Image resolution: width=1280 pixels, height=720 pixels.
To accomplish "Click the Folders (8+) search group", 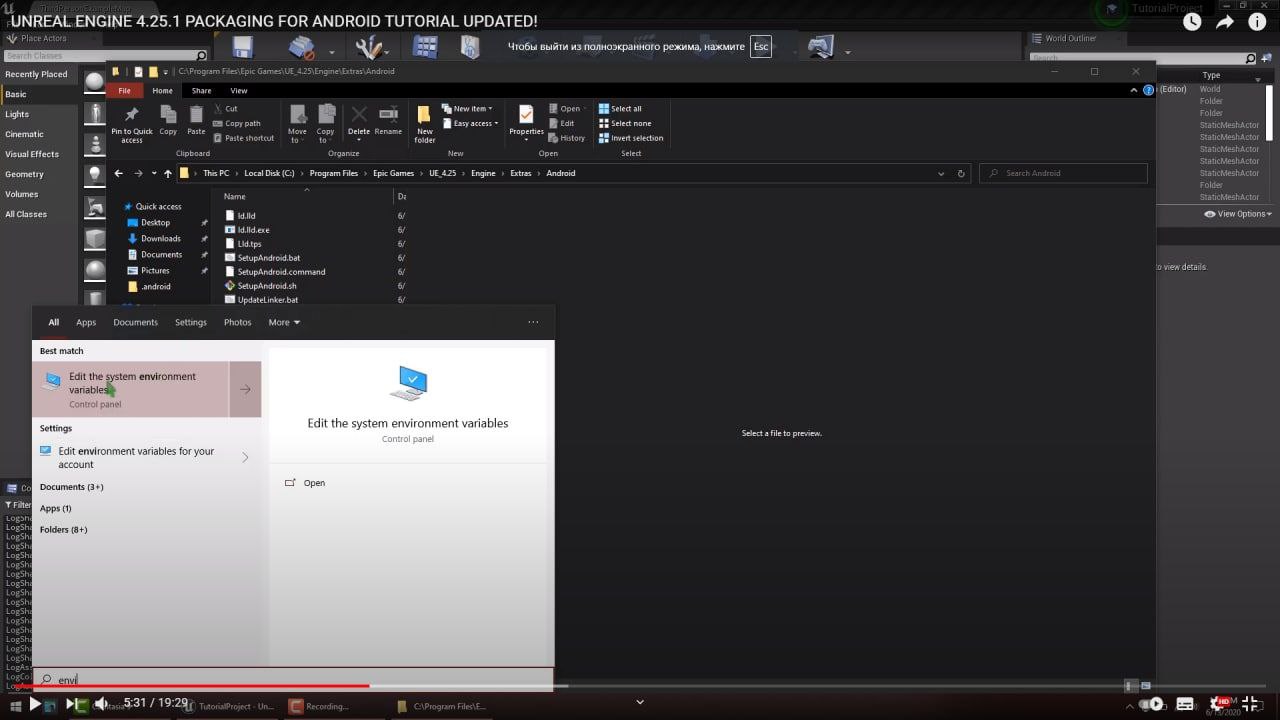I will pos(63,530).
